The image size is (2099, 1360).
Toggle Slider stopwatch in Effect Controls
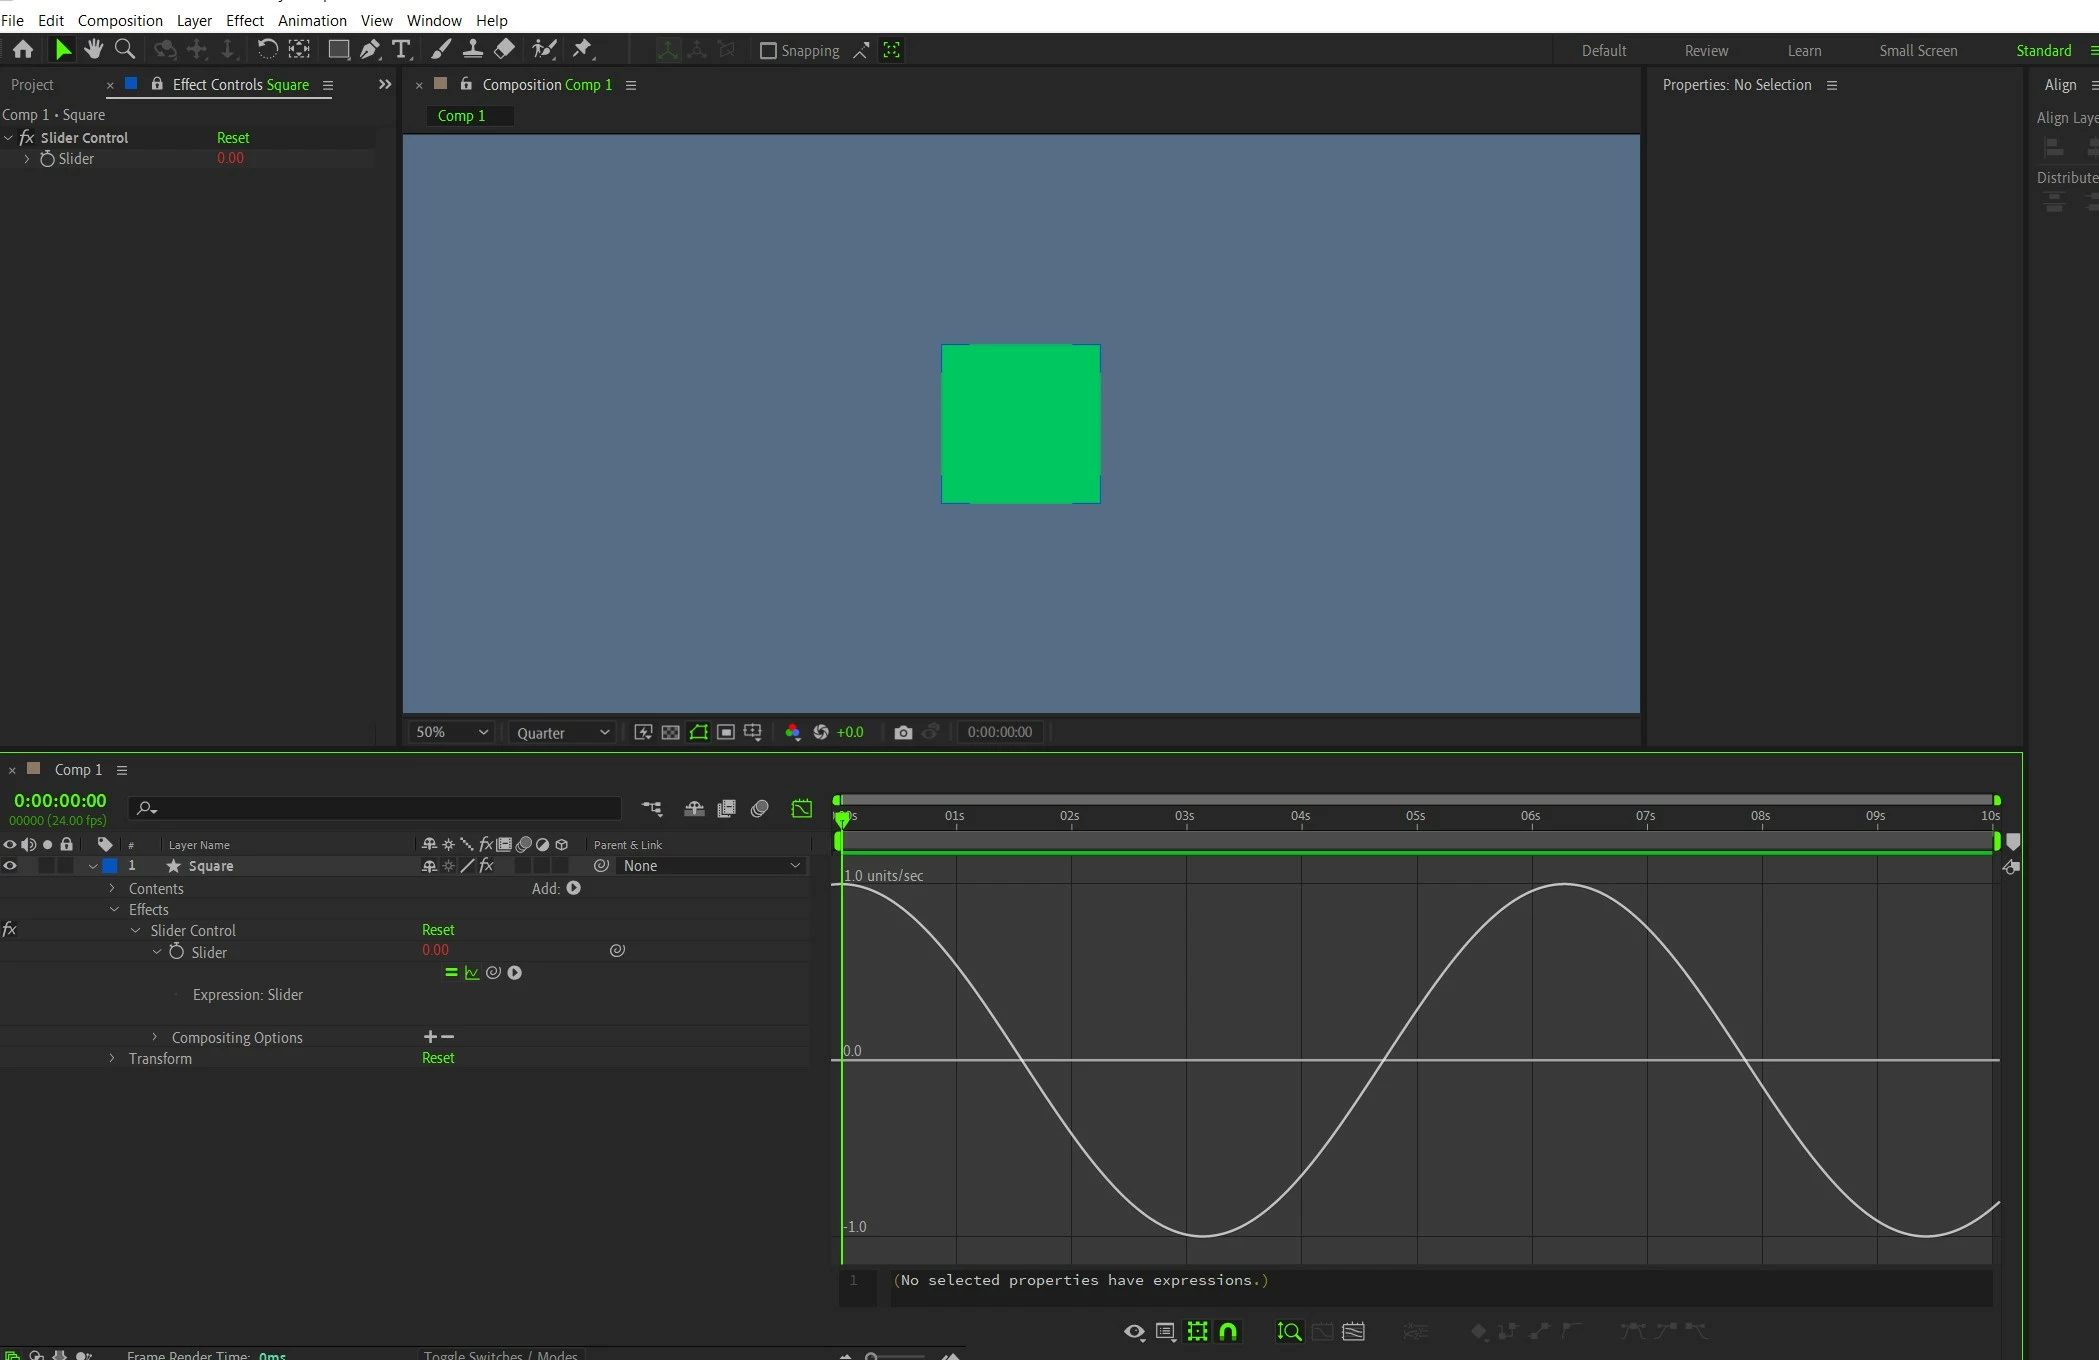[47, 159]
